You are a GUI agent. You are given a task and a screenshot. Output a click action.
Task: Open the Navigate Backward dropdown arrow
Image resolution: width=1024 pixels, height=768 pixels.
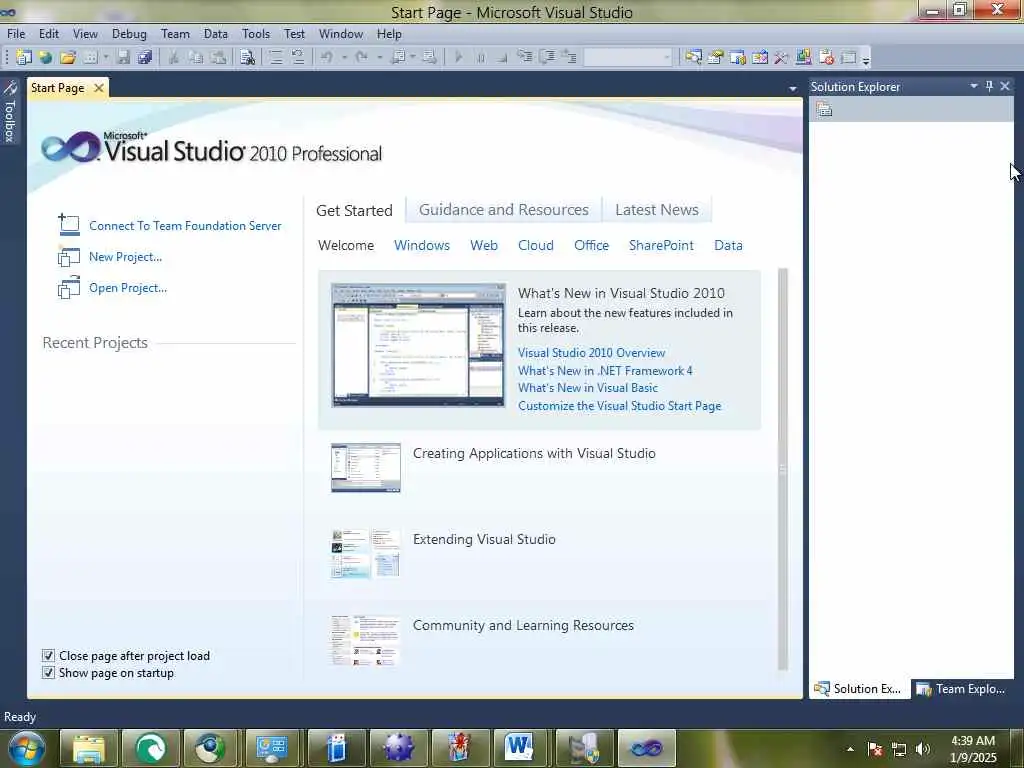[x=413, y=57]
